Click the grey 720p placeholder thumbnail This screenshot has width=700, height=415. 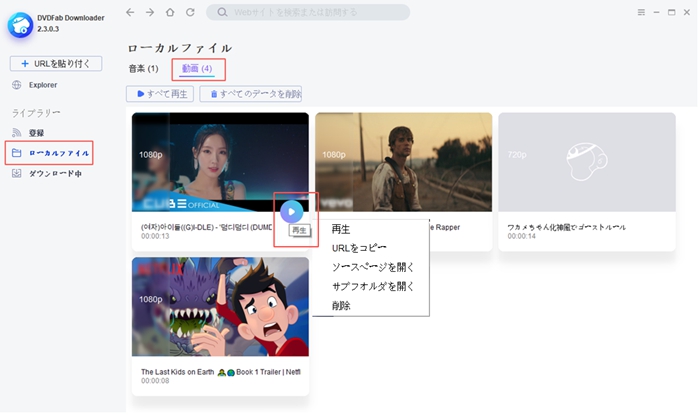point(587,162)
